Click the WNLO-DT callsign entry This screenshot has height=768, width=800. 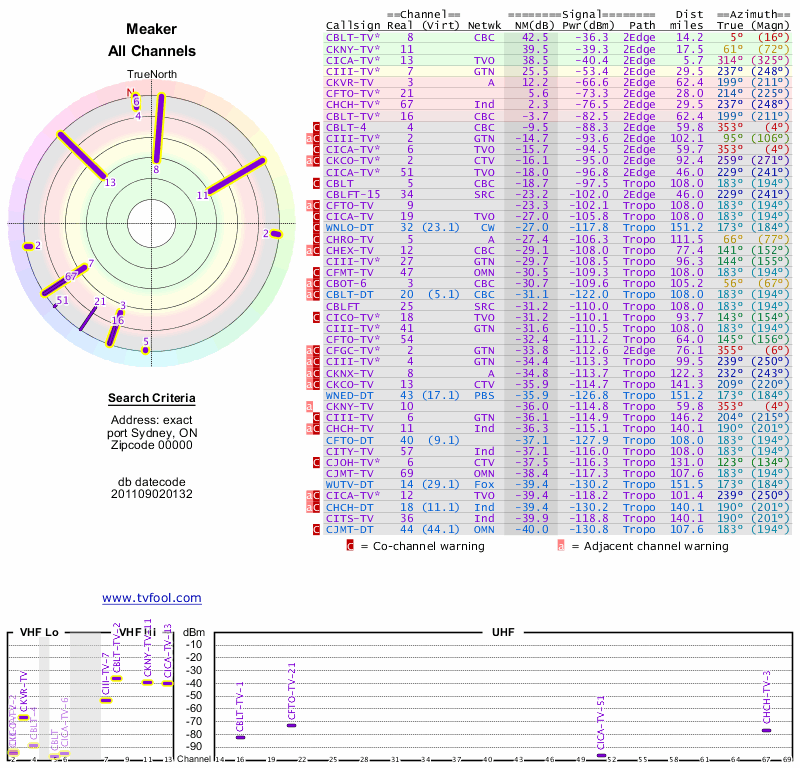tap(349, 227)
